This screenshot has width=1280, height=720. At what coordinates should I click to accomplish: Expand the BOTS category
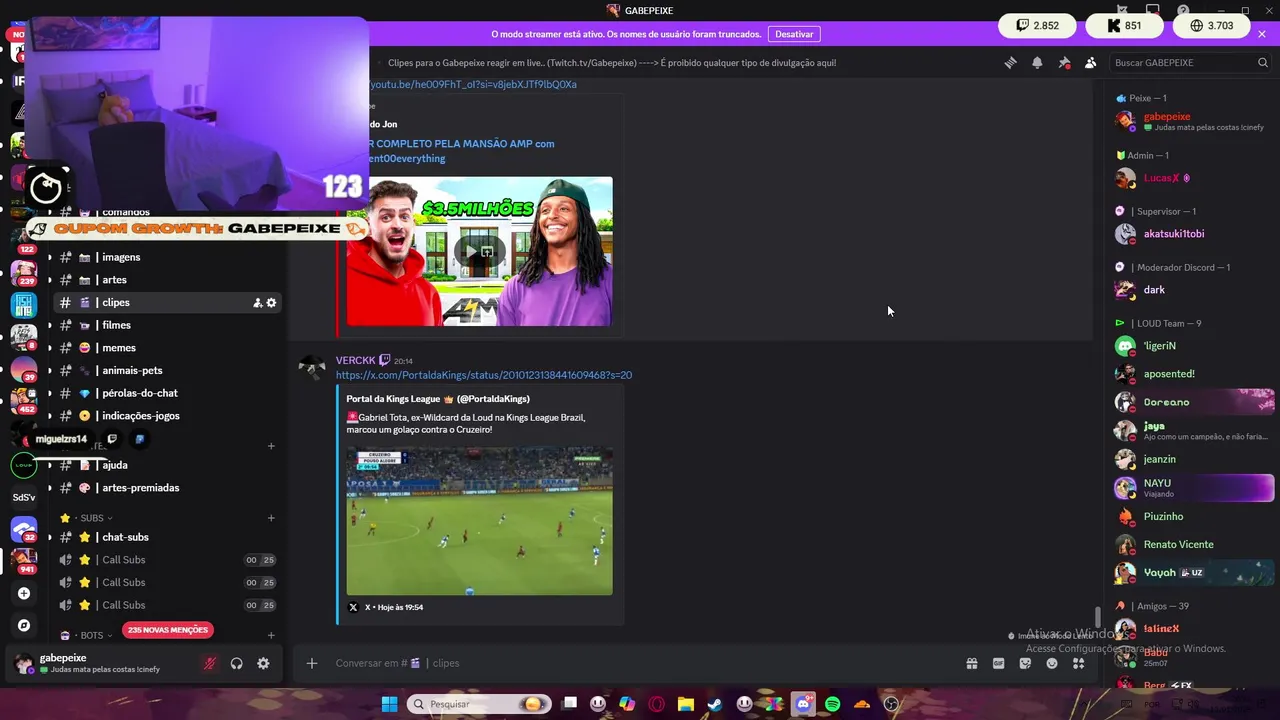[x=92, y=635]
